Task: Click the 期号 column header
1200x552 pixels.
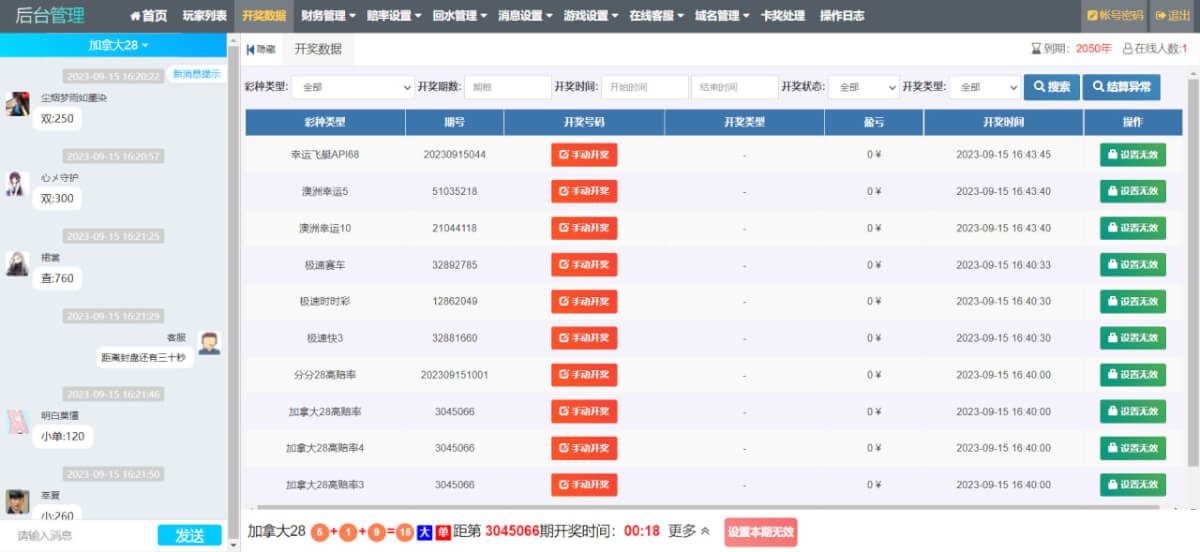Action: point(454,122)
